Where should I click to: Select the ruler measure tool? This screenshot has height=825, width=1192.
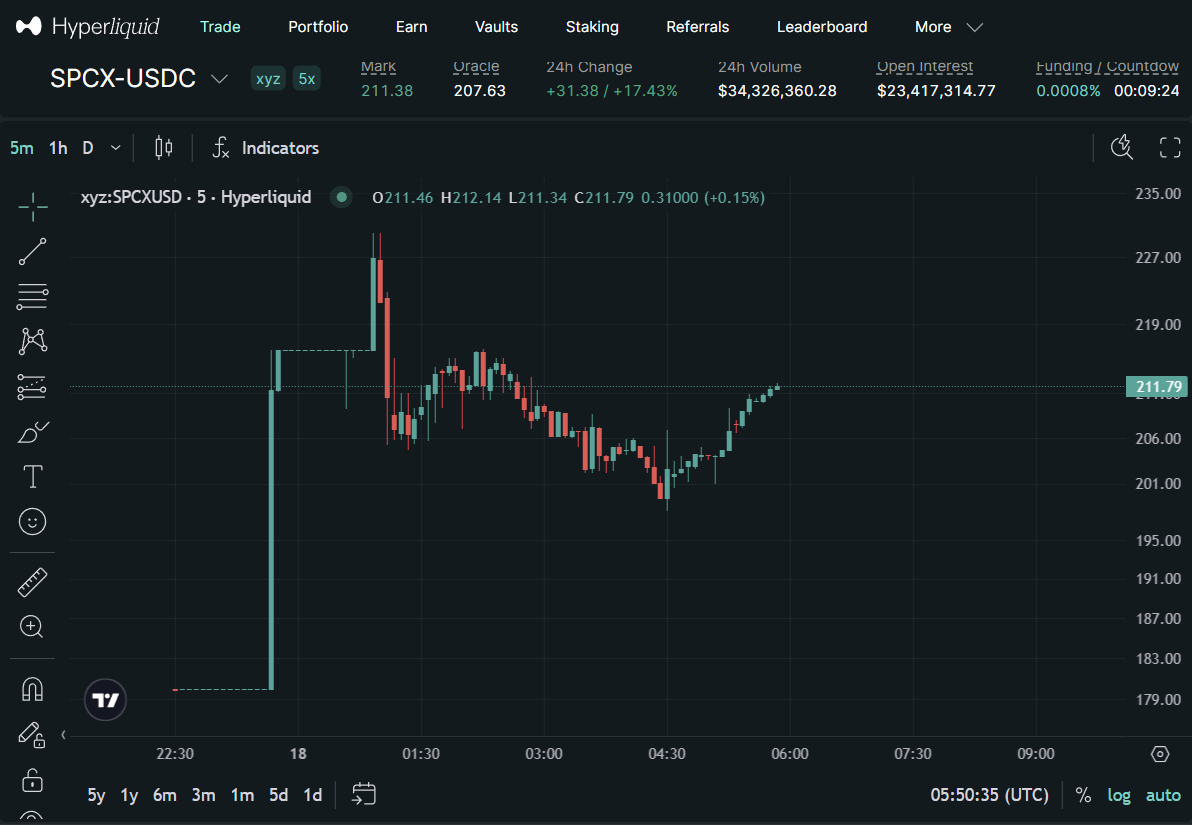pos(33,582)
